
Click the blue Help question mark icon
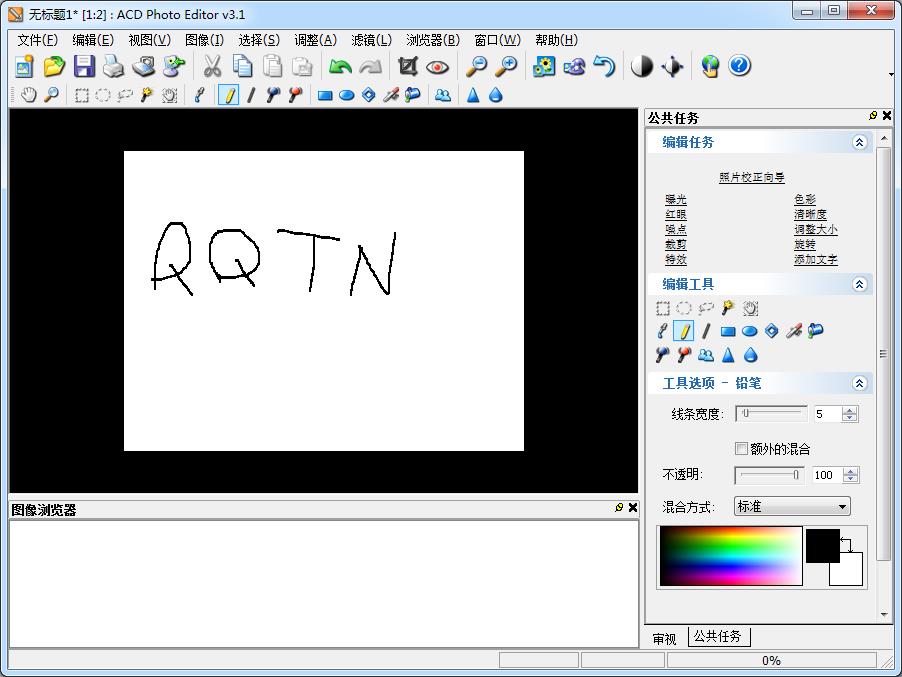(739, 66)
